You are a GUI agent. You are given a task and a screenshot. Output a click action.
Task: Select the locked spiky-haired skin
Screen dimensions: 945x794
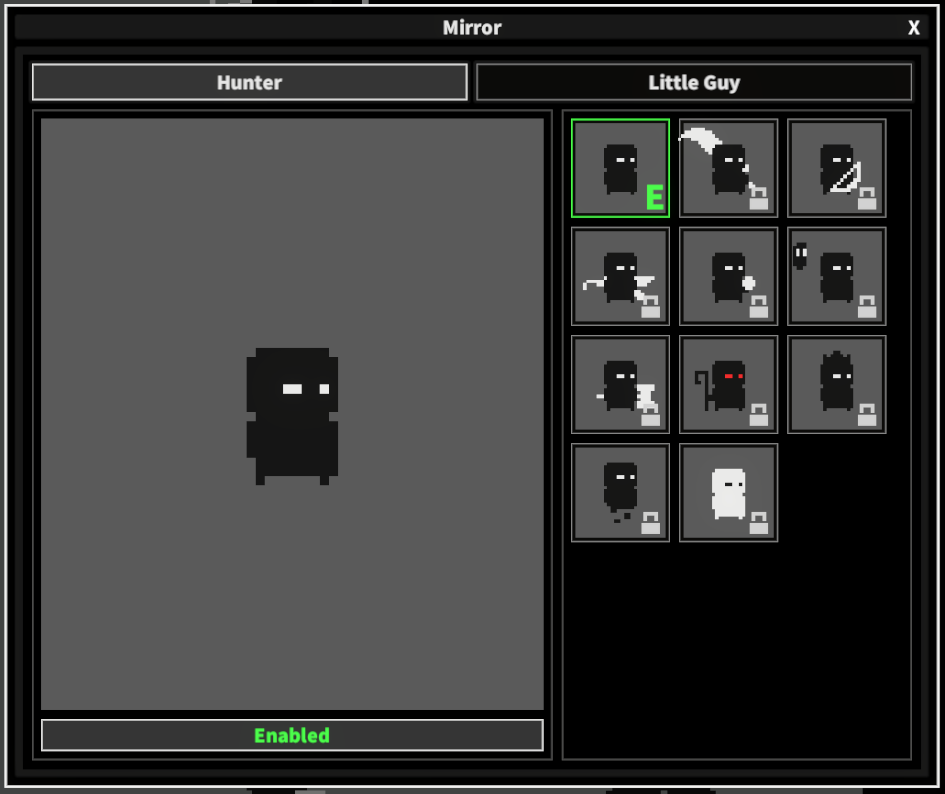tap(837, 384)
